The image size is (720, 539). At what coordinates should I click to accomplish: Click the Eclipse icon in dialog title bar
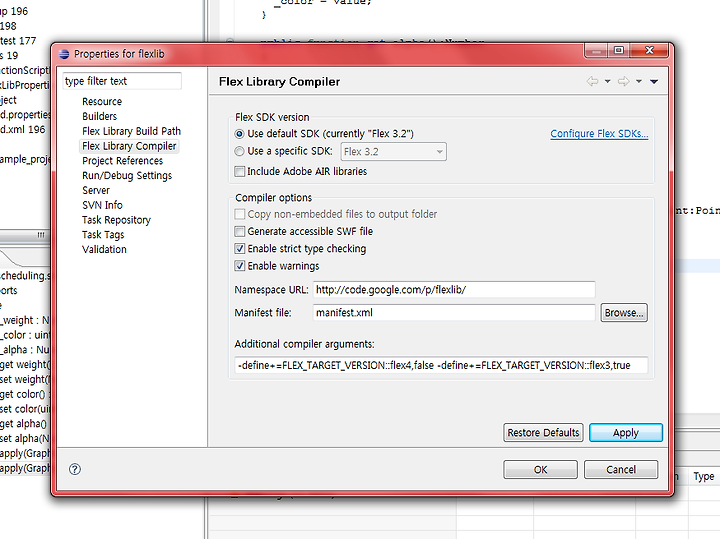pos(64,54)
